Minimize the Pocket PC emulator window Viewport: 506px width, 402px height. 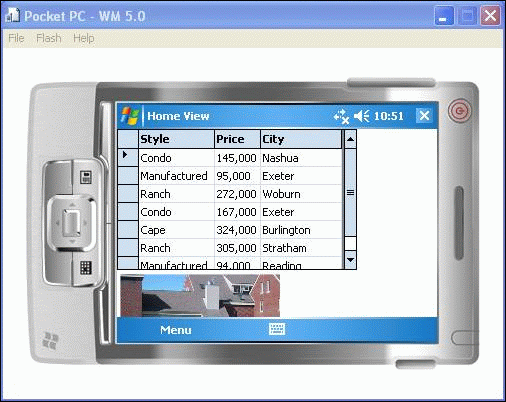pos(444,16)
